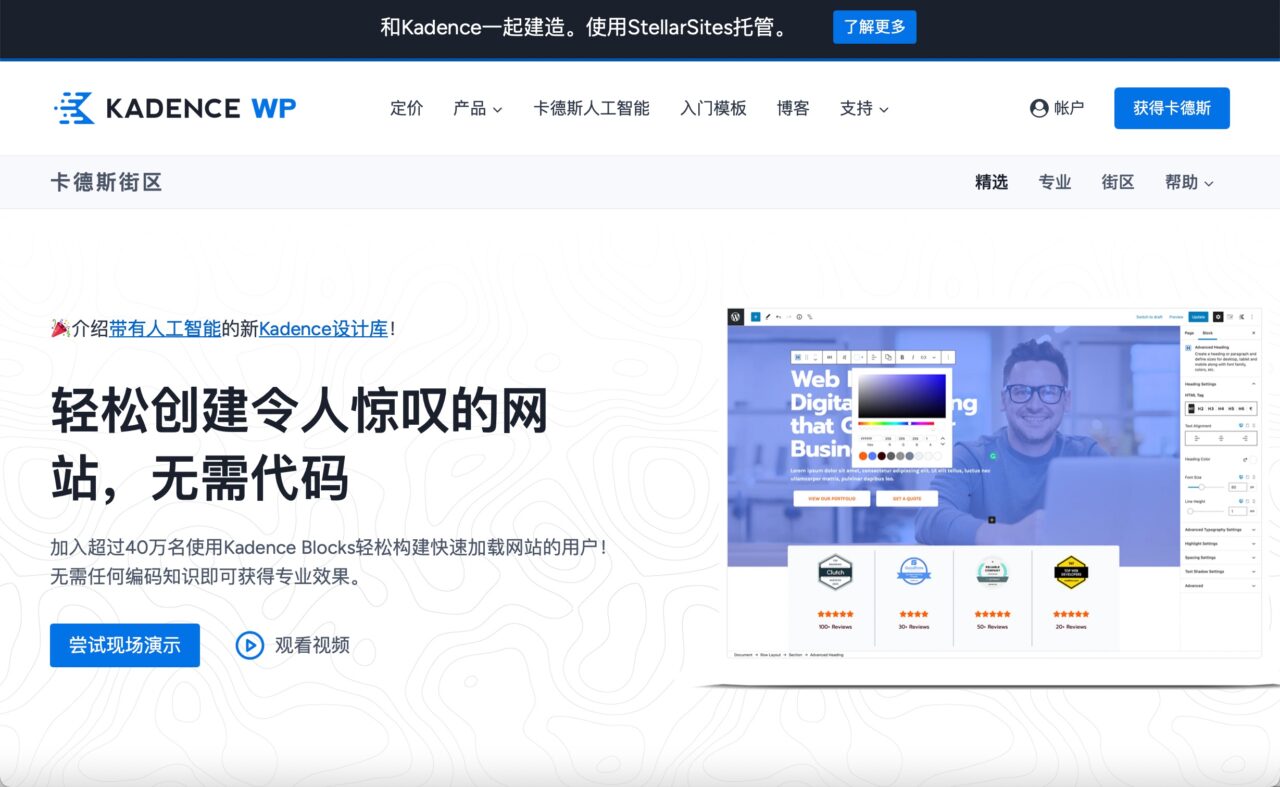Click the Italic icon in editor block toolbar
1280x787 pixels.
913,357
